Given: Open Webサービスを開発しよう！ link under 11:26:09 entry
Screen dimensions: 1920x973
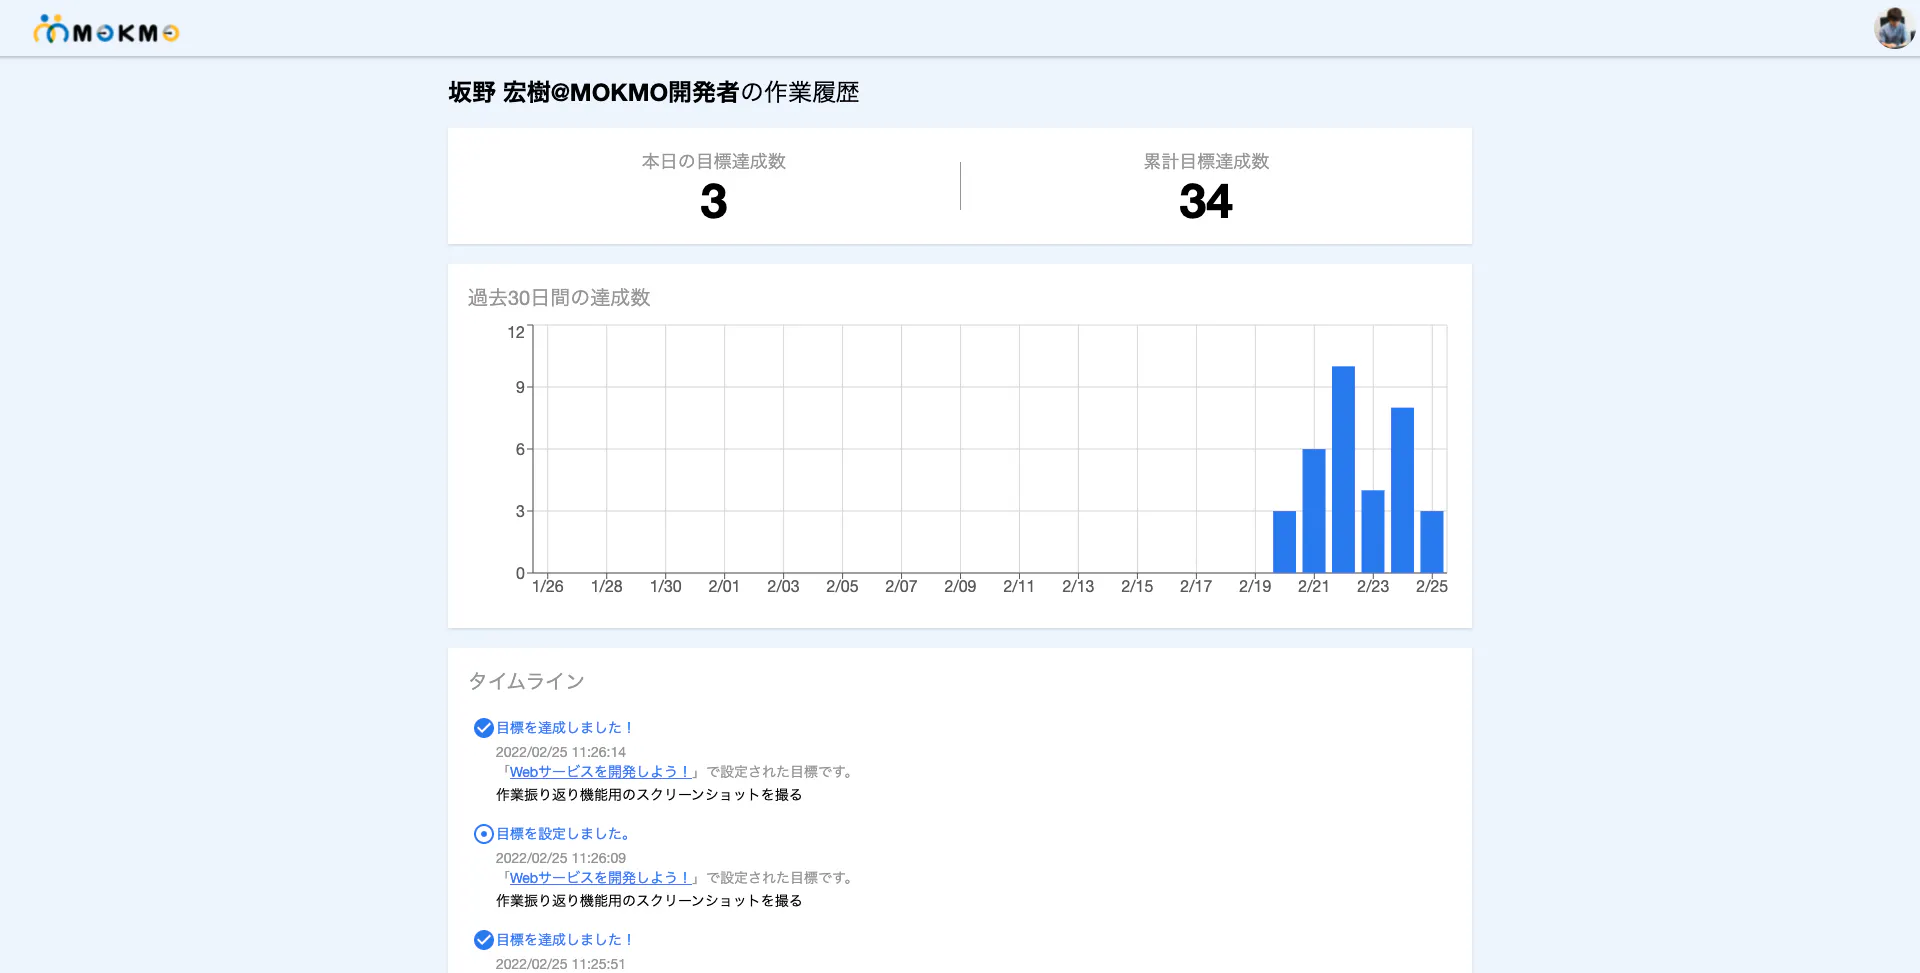Looking at the screenshot, I should click(599, 878).
